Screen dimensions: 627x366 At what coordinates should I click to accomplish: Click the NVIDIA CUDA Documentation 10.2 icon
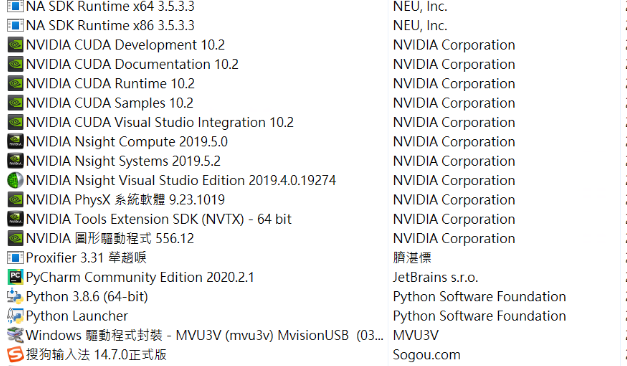point(15,64)
